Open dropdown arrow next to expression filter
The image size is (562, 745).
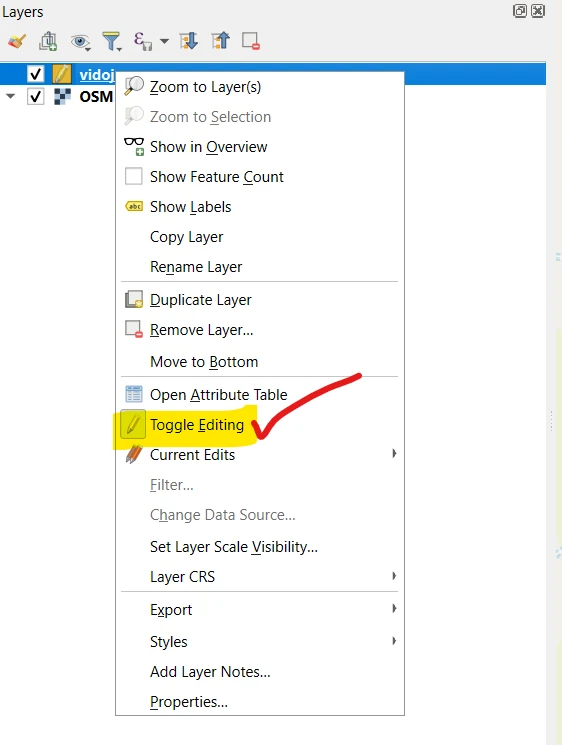164,41
